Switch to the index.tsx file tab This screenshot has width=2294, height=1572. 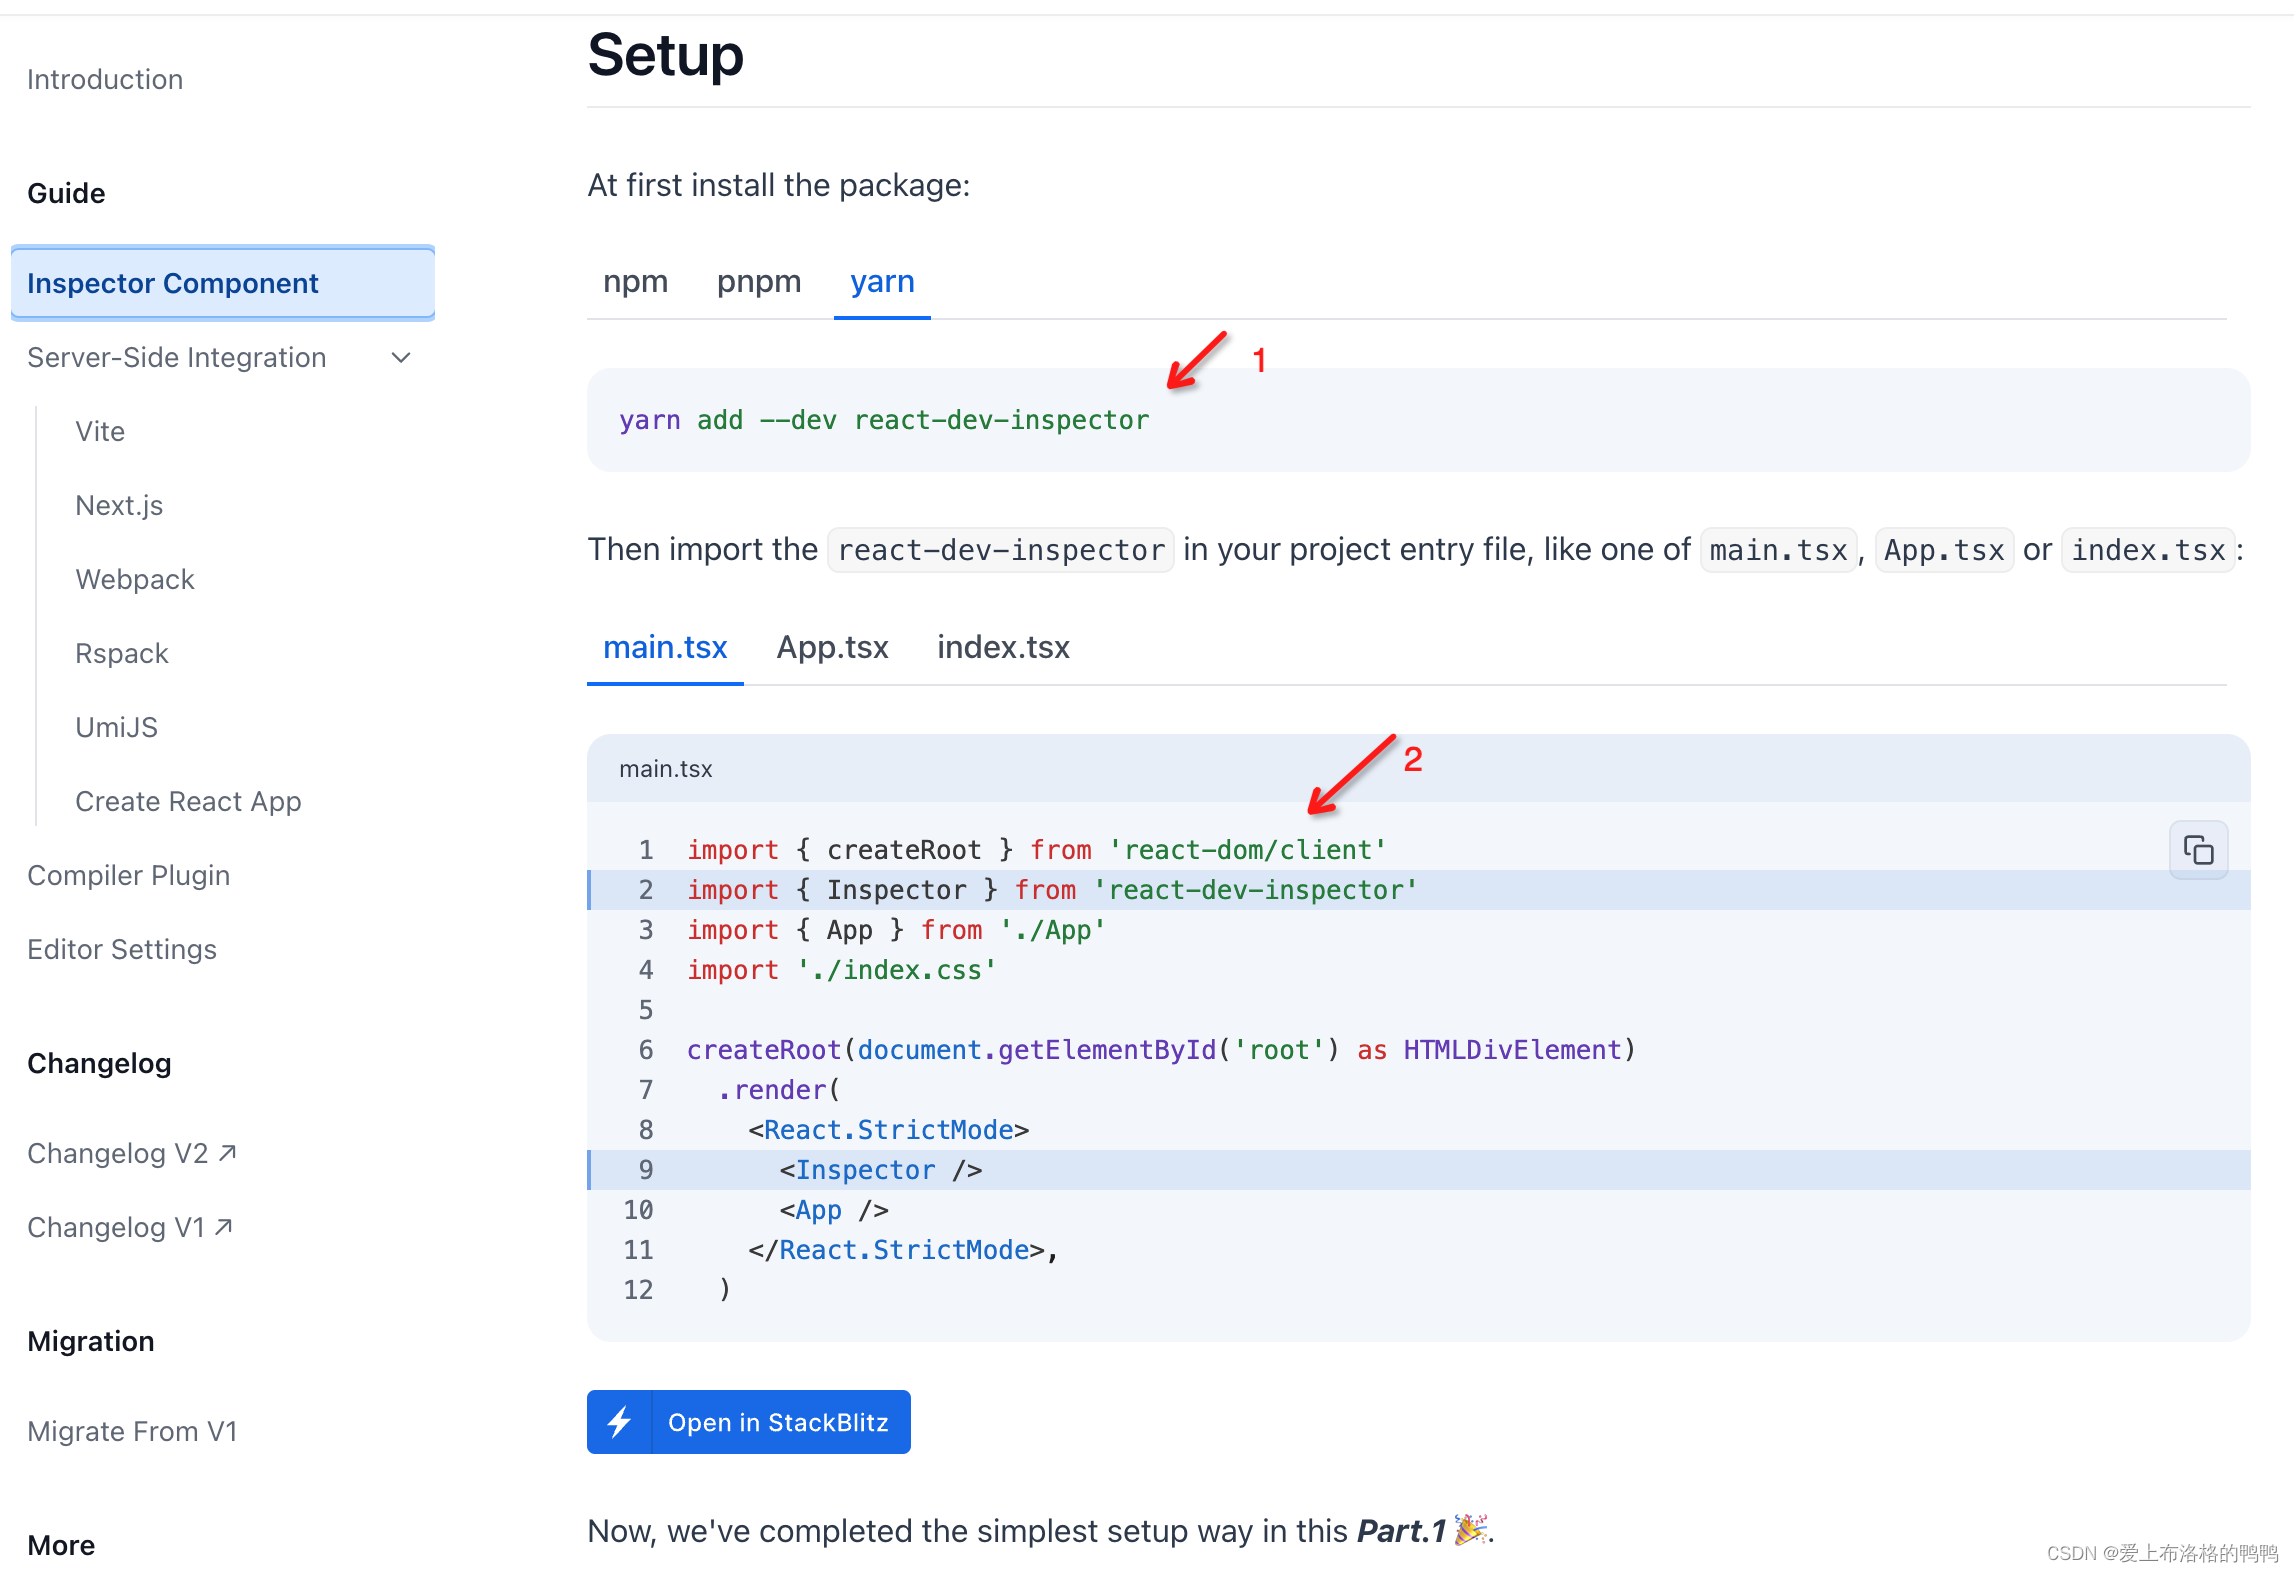1003,647
